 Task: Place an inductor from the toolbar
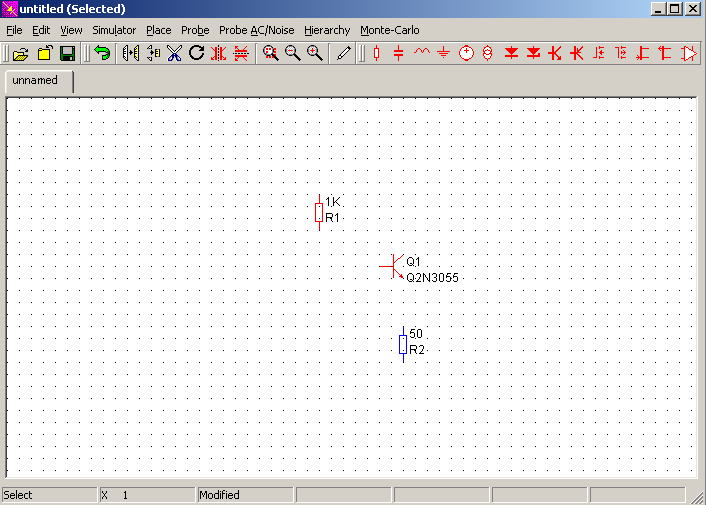click(421, 52)
